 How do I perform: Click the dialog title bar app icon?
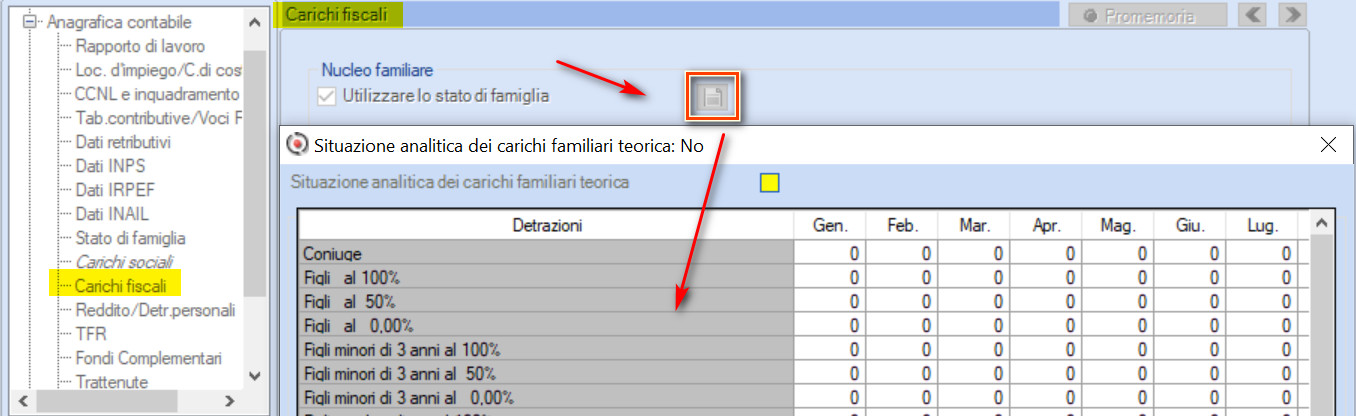point(297,145)
